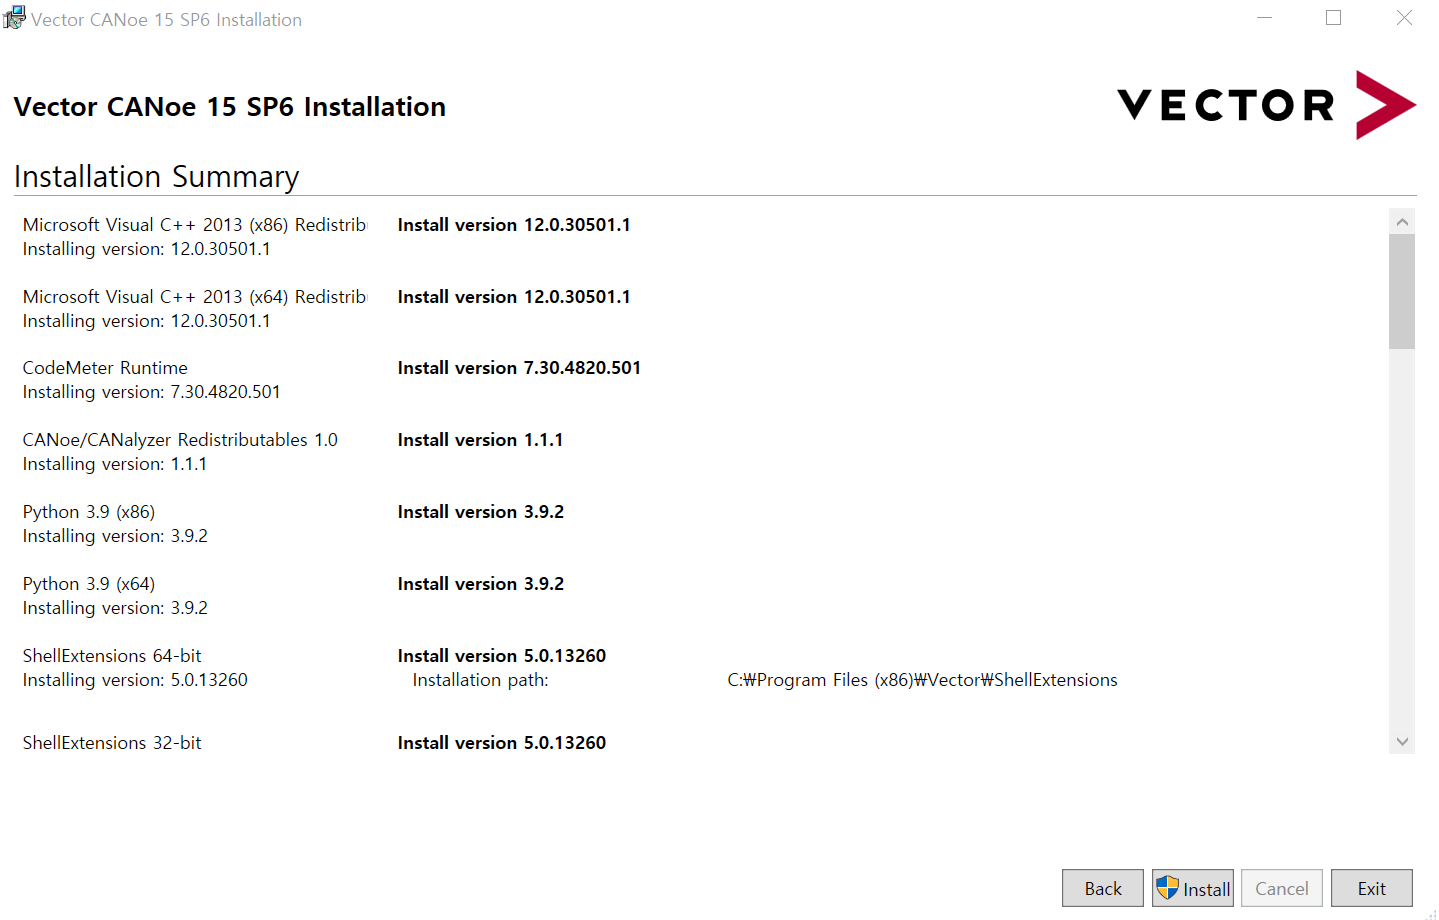Image resolution: width=1439 pixels, height=920 pixels.
Task: Select 'ShellExtensions 32-bit' entry
Action: tap(112, 743)
